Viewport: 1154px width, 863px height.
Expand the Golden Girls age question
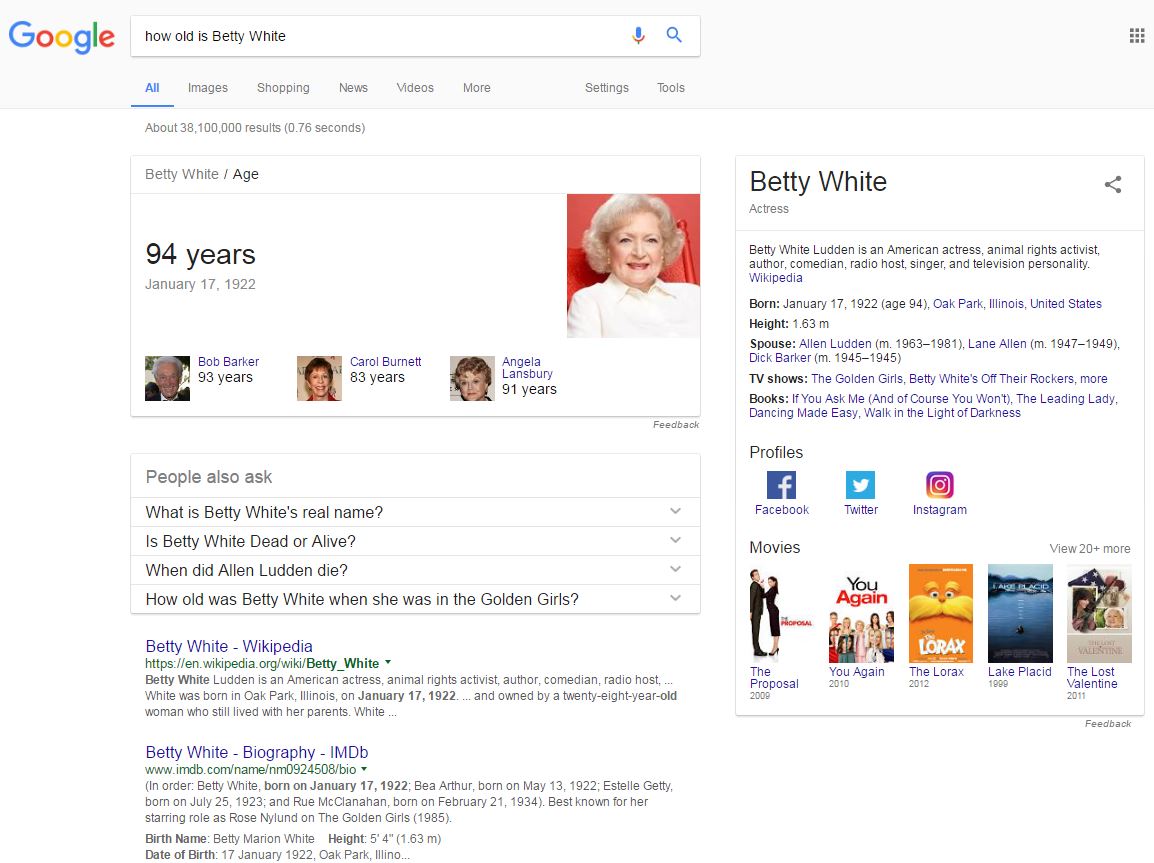(415, 599)
